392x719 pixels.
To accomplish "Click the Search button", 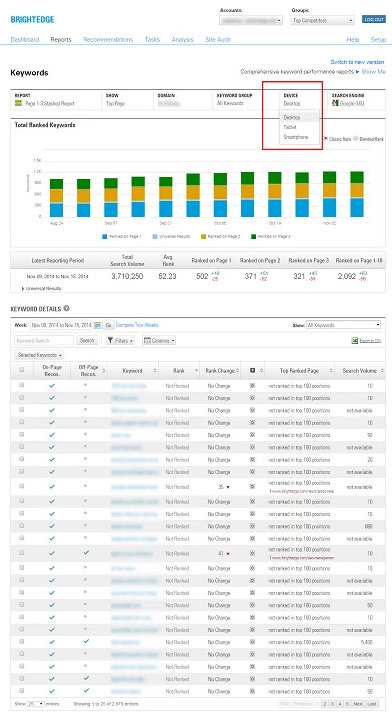I will (87, 341).
